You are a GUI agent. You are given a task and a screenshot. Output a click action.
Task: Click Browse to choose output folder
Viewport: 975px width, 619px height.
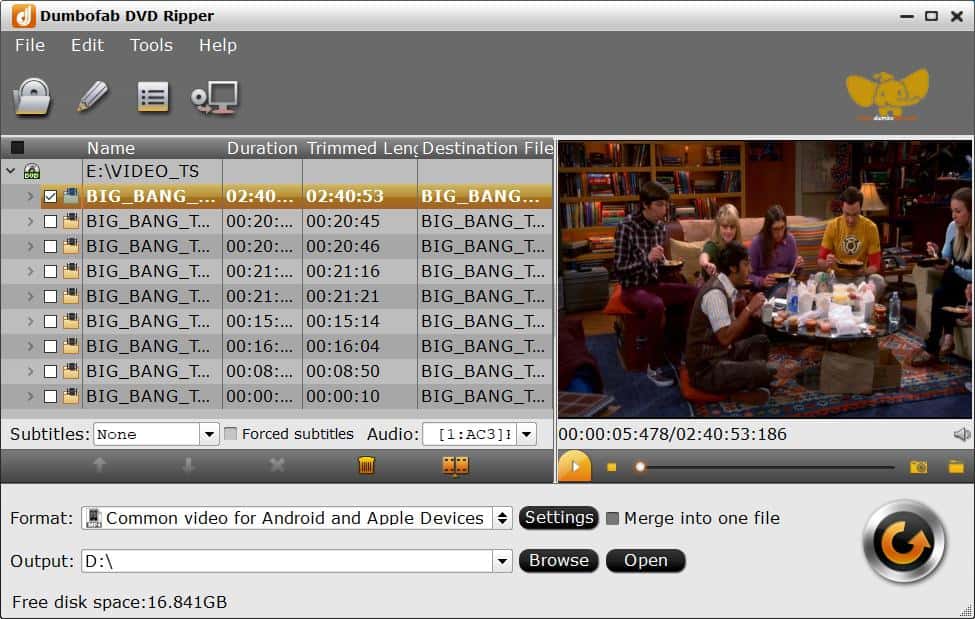click(558, 561)
